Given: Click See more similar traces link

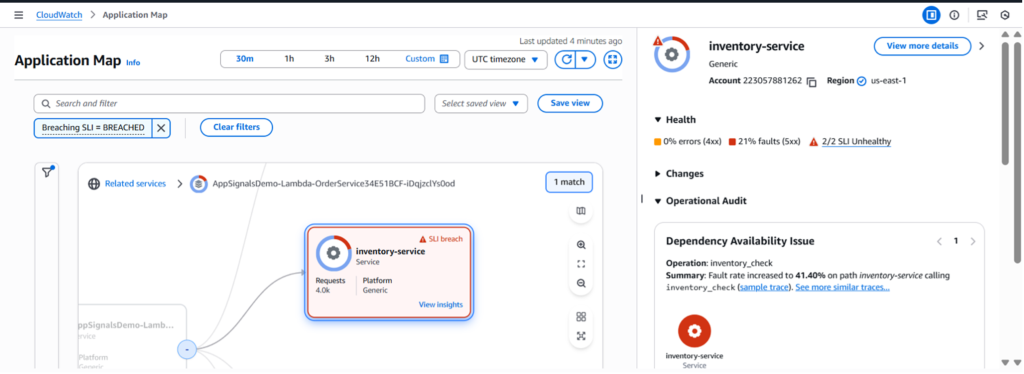Looking at the screenshot, I should (x=842, y=287).
